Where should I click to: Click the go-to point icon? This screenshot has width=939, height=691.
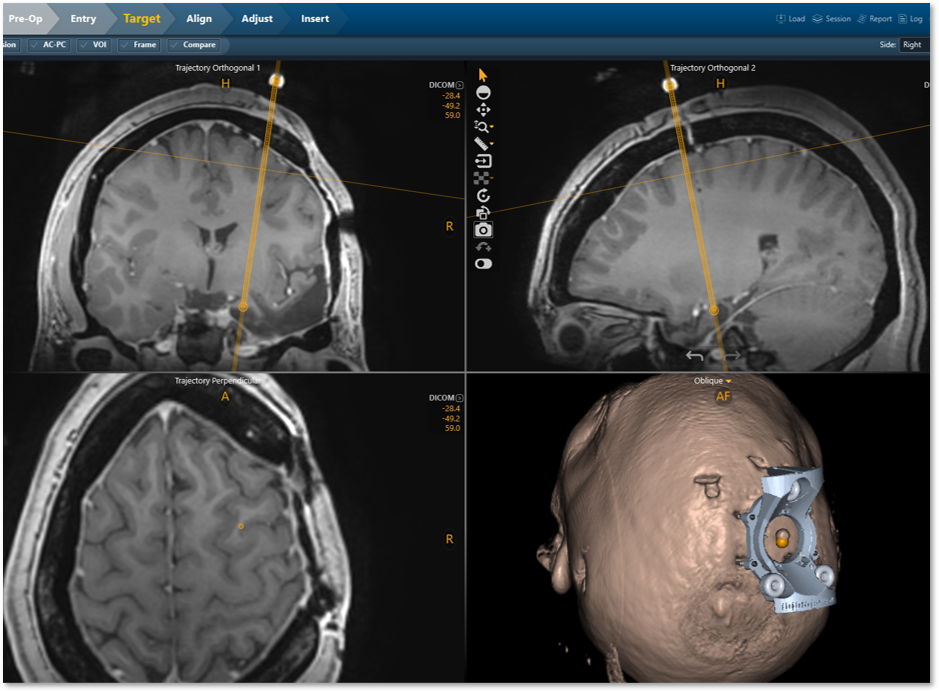click(483, 161)
